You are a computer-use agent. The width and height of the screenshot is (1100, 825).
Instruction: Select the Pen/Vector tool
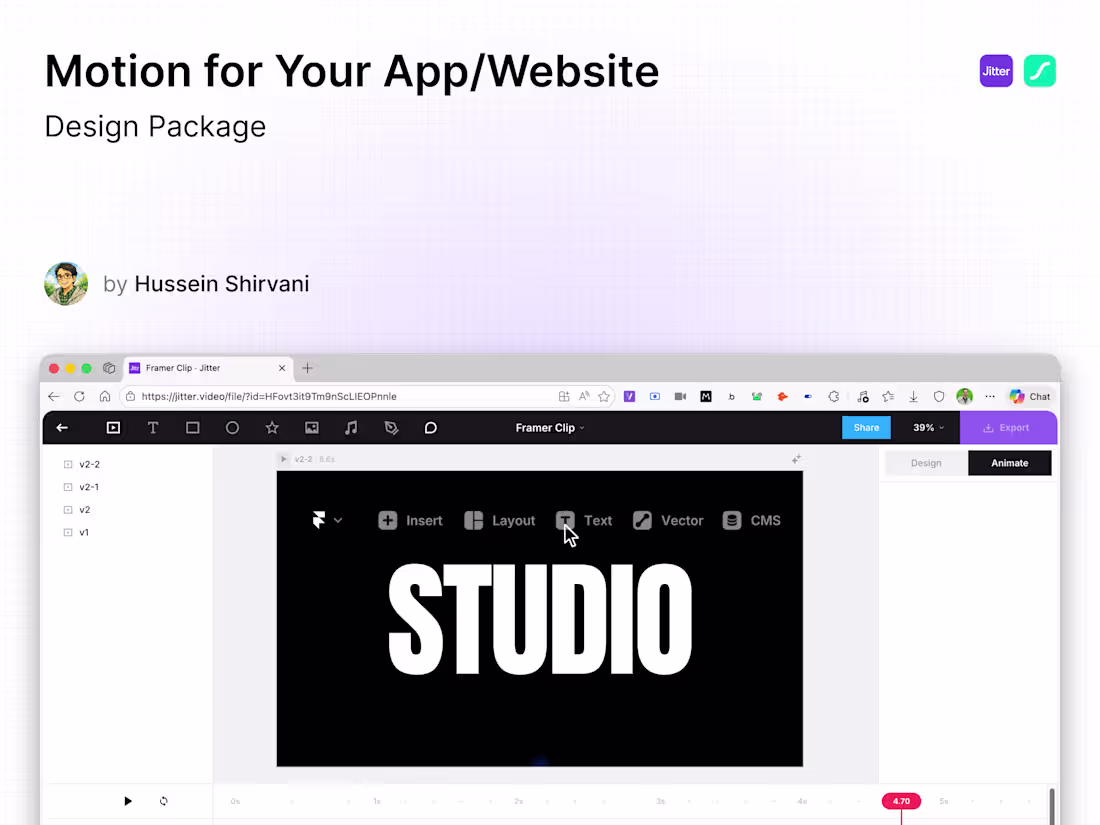[x=392, y=427]
